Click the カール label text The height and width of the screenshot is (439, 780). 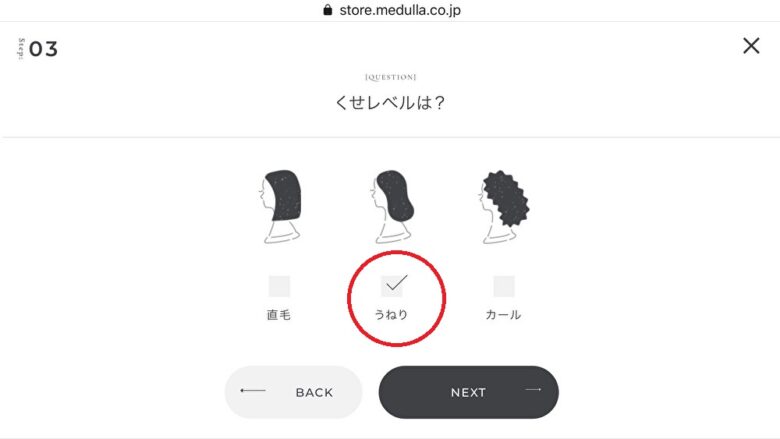coord(503,315)
